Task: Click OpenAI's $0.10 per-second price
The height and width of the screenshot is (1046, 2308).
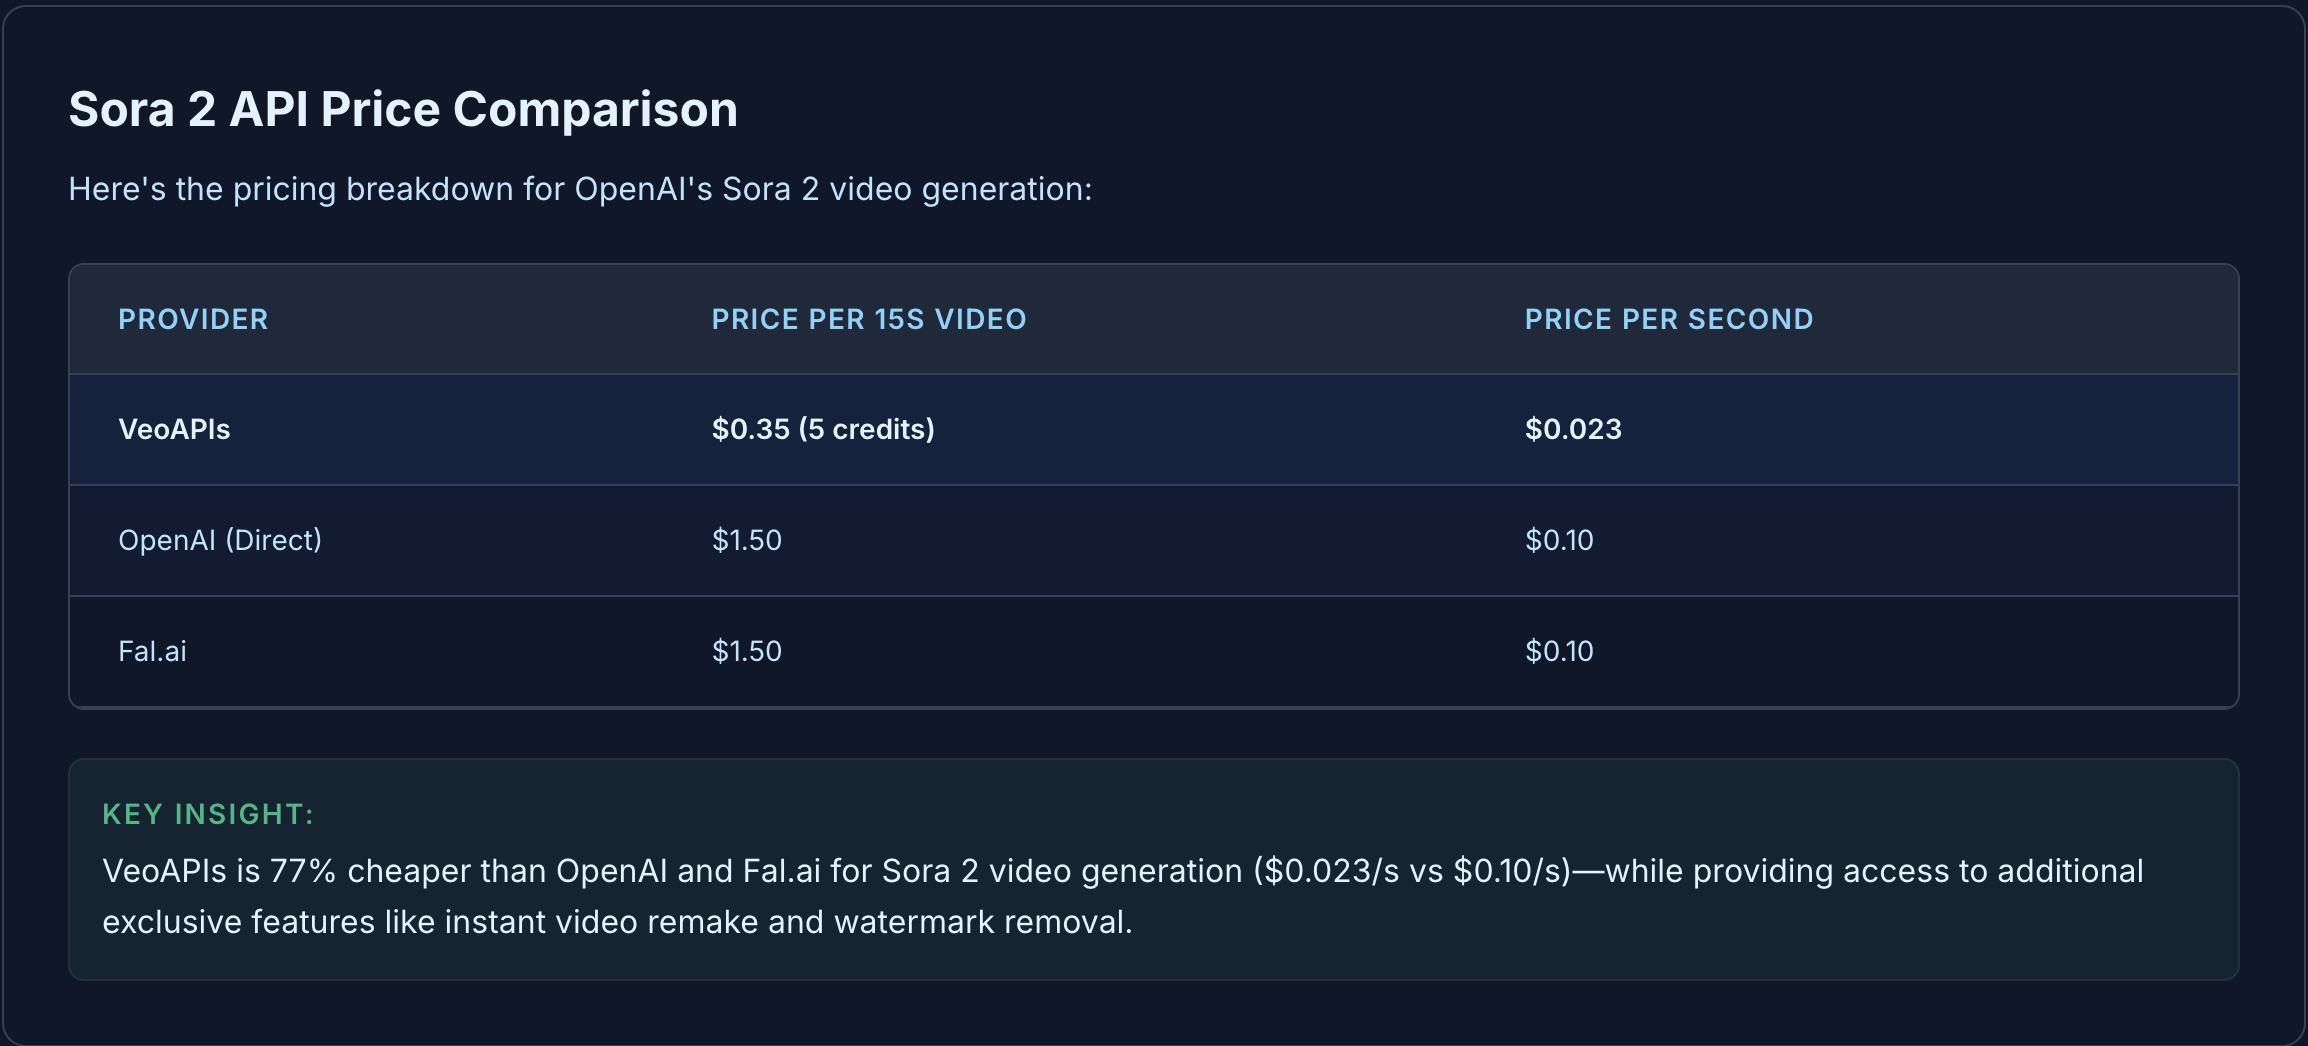Action: pos(1558,540)
